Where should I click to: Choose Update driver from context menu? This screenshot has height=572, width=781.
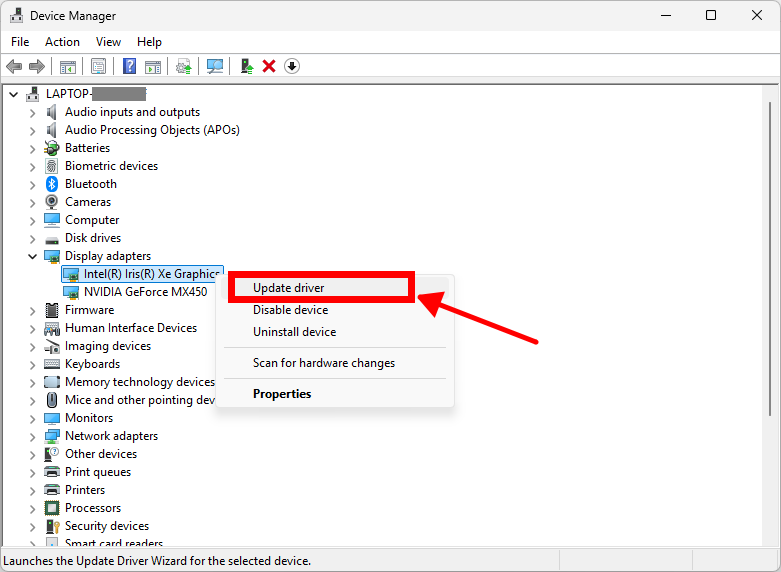[x=288, y=288]
